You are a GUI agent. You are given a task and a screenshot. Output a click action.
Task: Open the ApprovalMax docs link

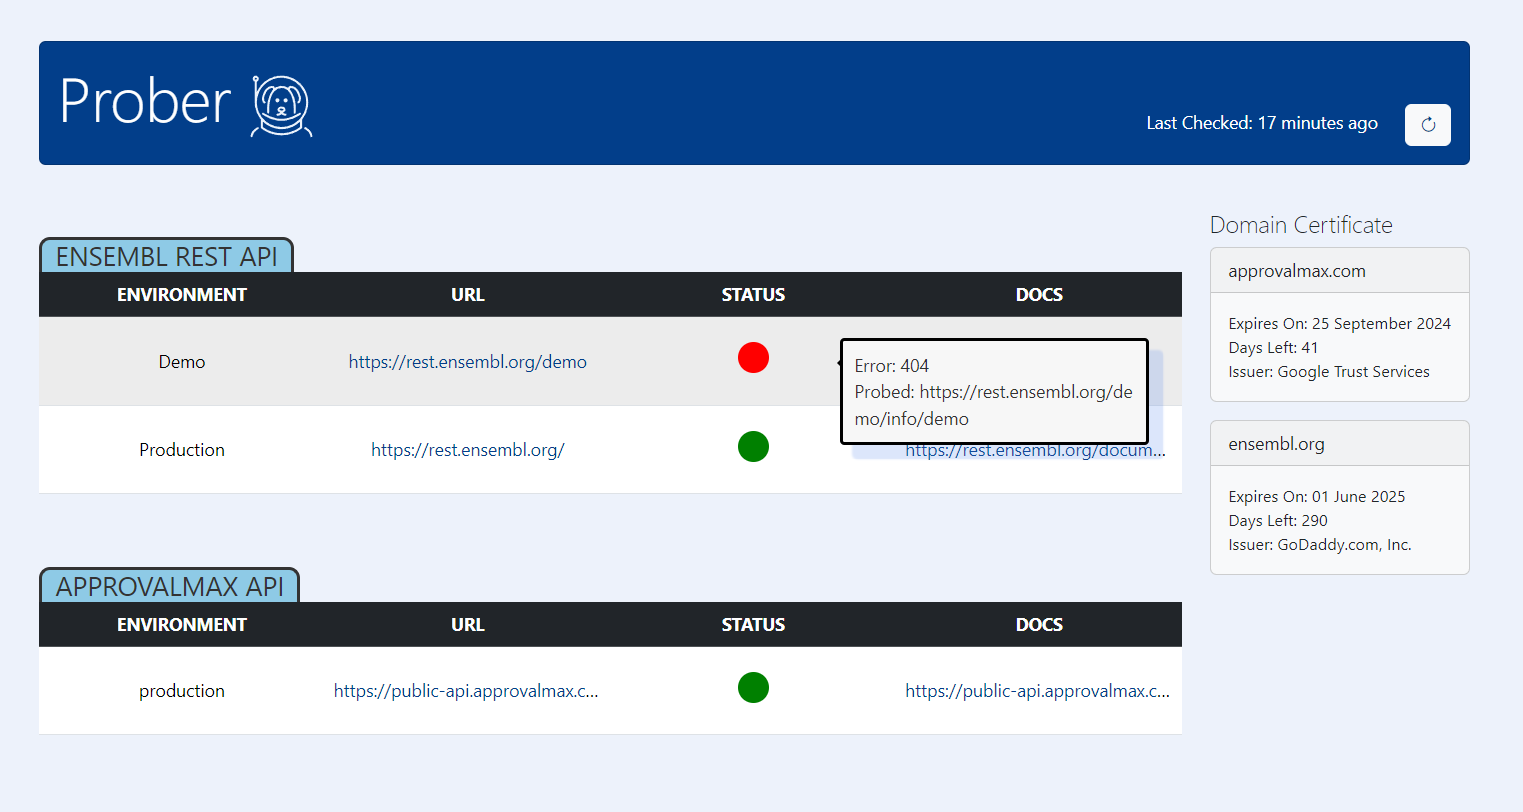[x=1037, y=690]
